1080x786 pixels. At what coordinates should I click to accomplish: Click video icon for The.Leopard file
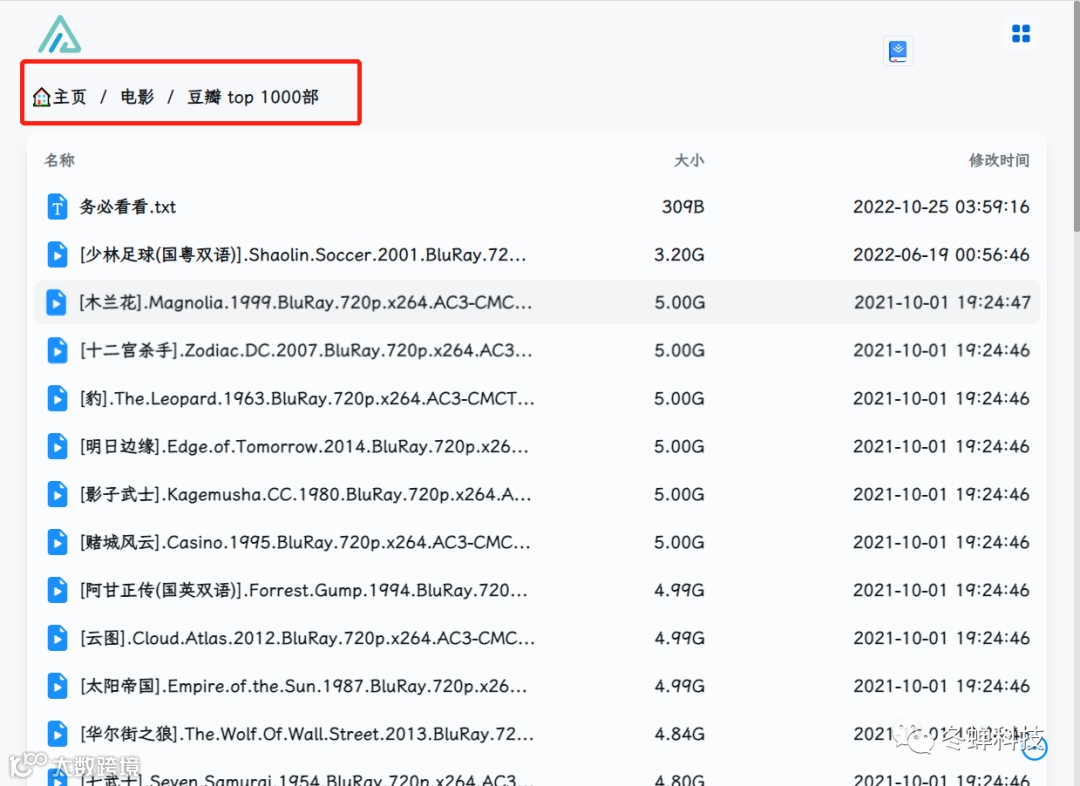coord(57,398)
